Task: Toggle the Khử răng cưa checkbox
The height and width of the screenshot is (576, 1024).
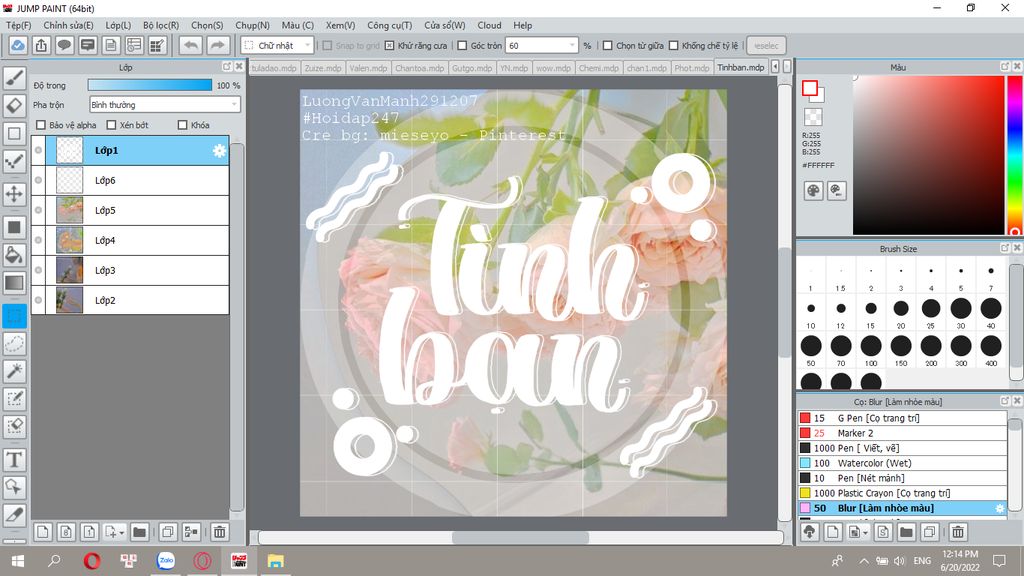Action: (x=389, y=46)
